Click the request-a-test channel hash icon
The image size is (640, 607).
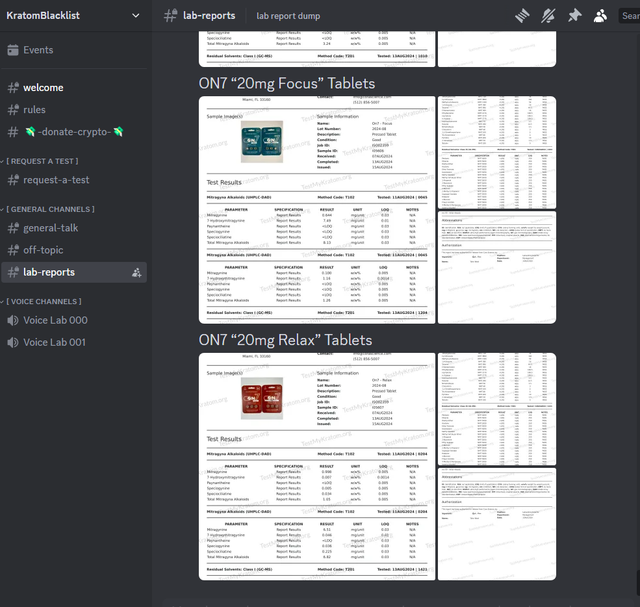tap(13, 180)
